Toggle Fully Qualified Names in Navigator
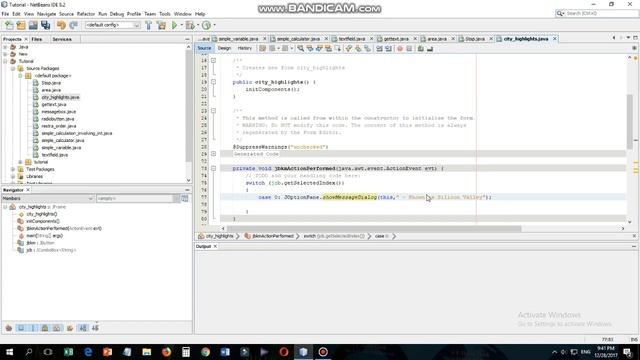This screenshot has width=640, height=360. tap(70, 328)
